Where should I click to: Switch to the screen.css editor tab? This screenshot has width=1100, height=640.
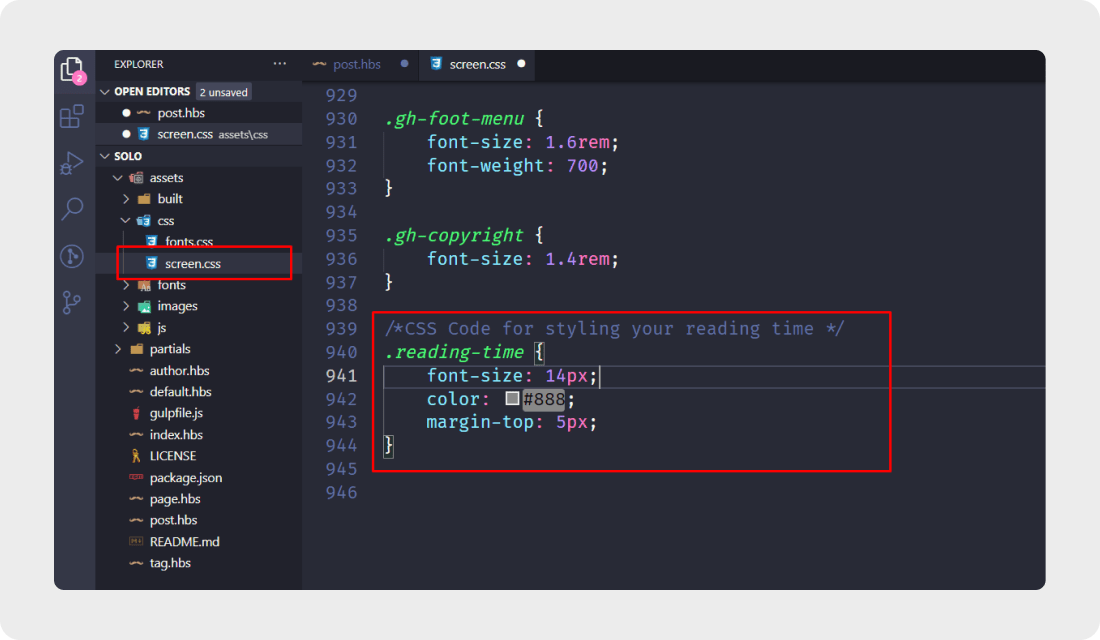pyautogui.click(x=477, y=64)
